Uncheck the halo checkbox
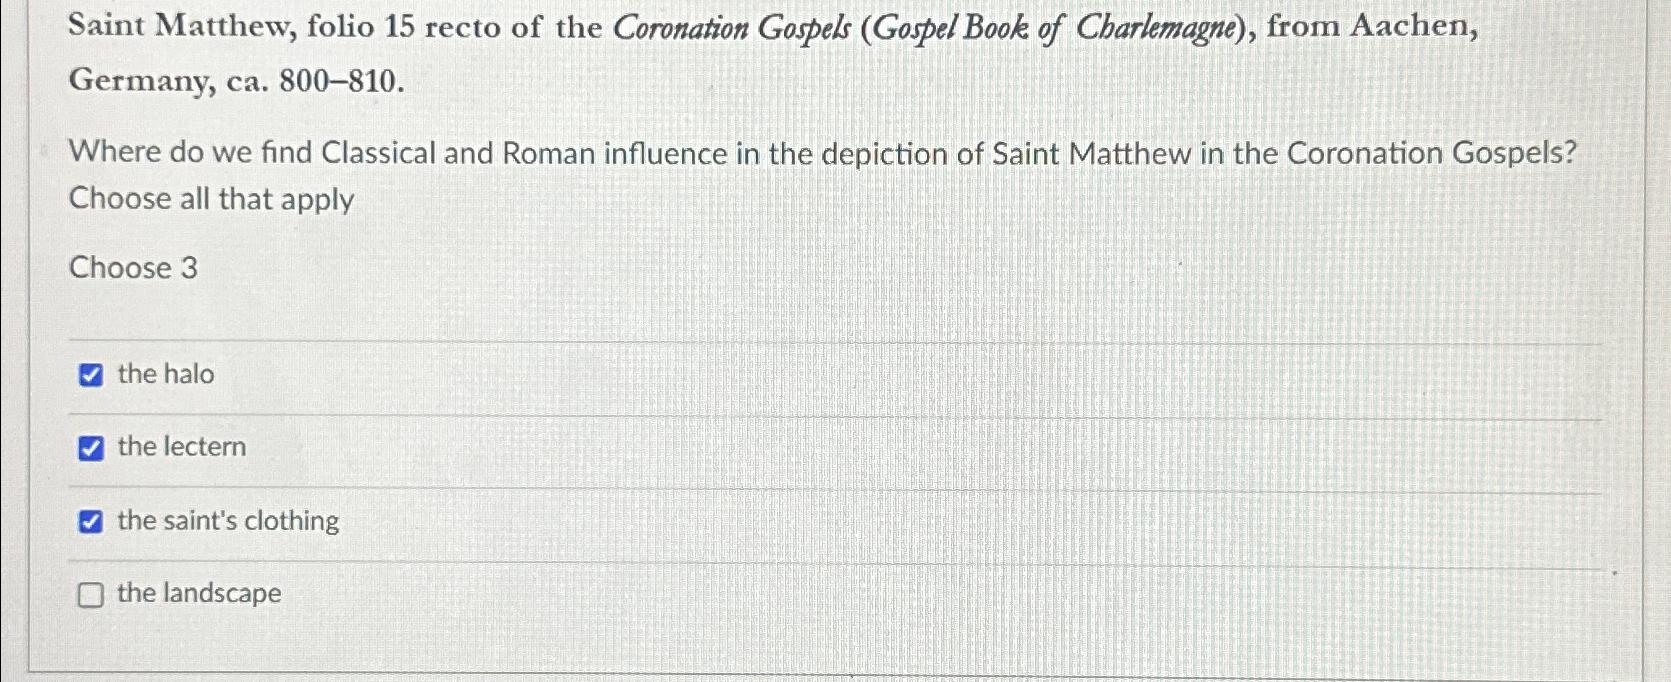1671x682 pixels. click(x=91, y=375)
